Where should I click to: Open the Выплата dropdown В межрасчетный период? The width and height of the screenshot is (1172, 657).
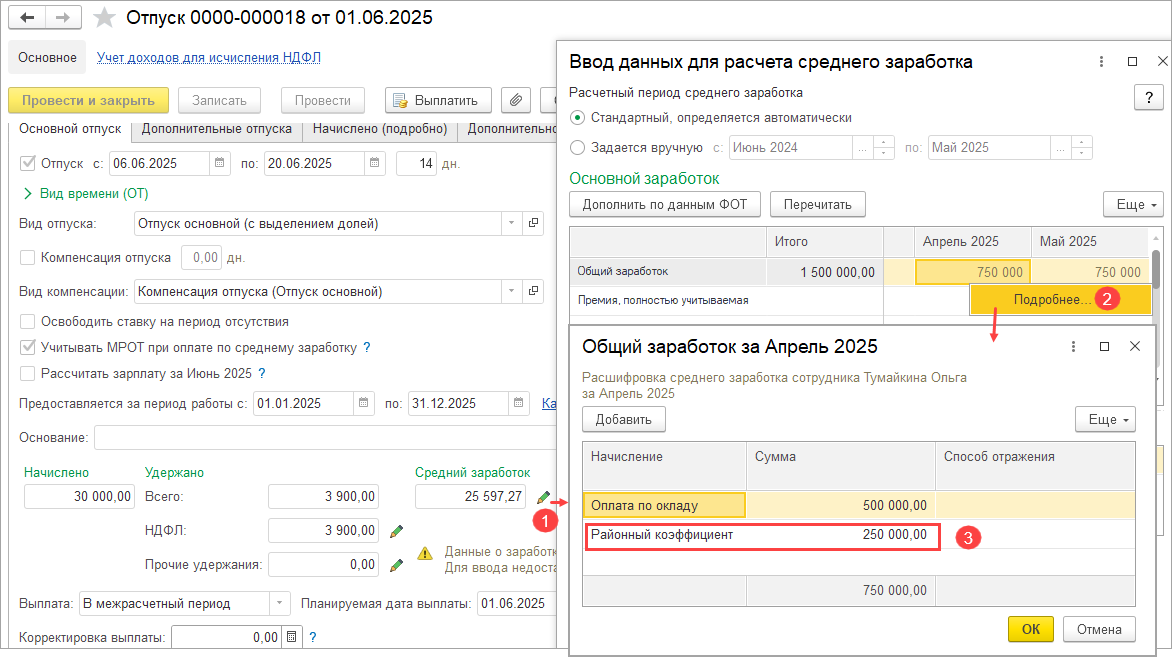[x=280, y=603]
